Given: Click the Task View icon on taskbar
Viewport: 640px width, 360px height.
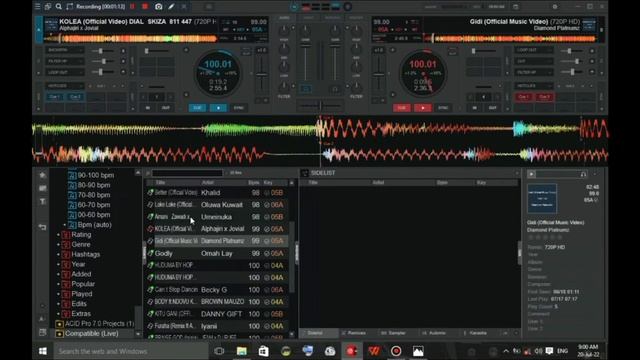Looking at the screenshot, I should [x=219, y=351].
